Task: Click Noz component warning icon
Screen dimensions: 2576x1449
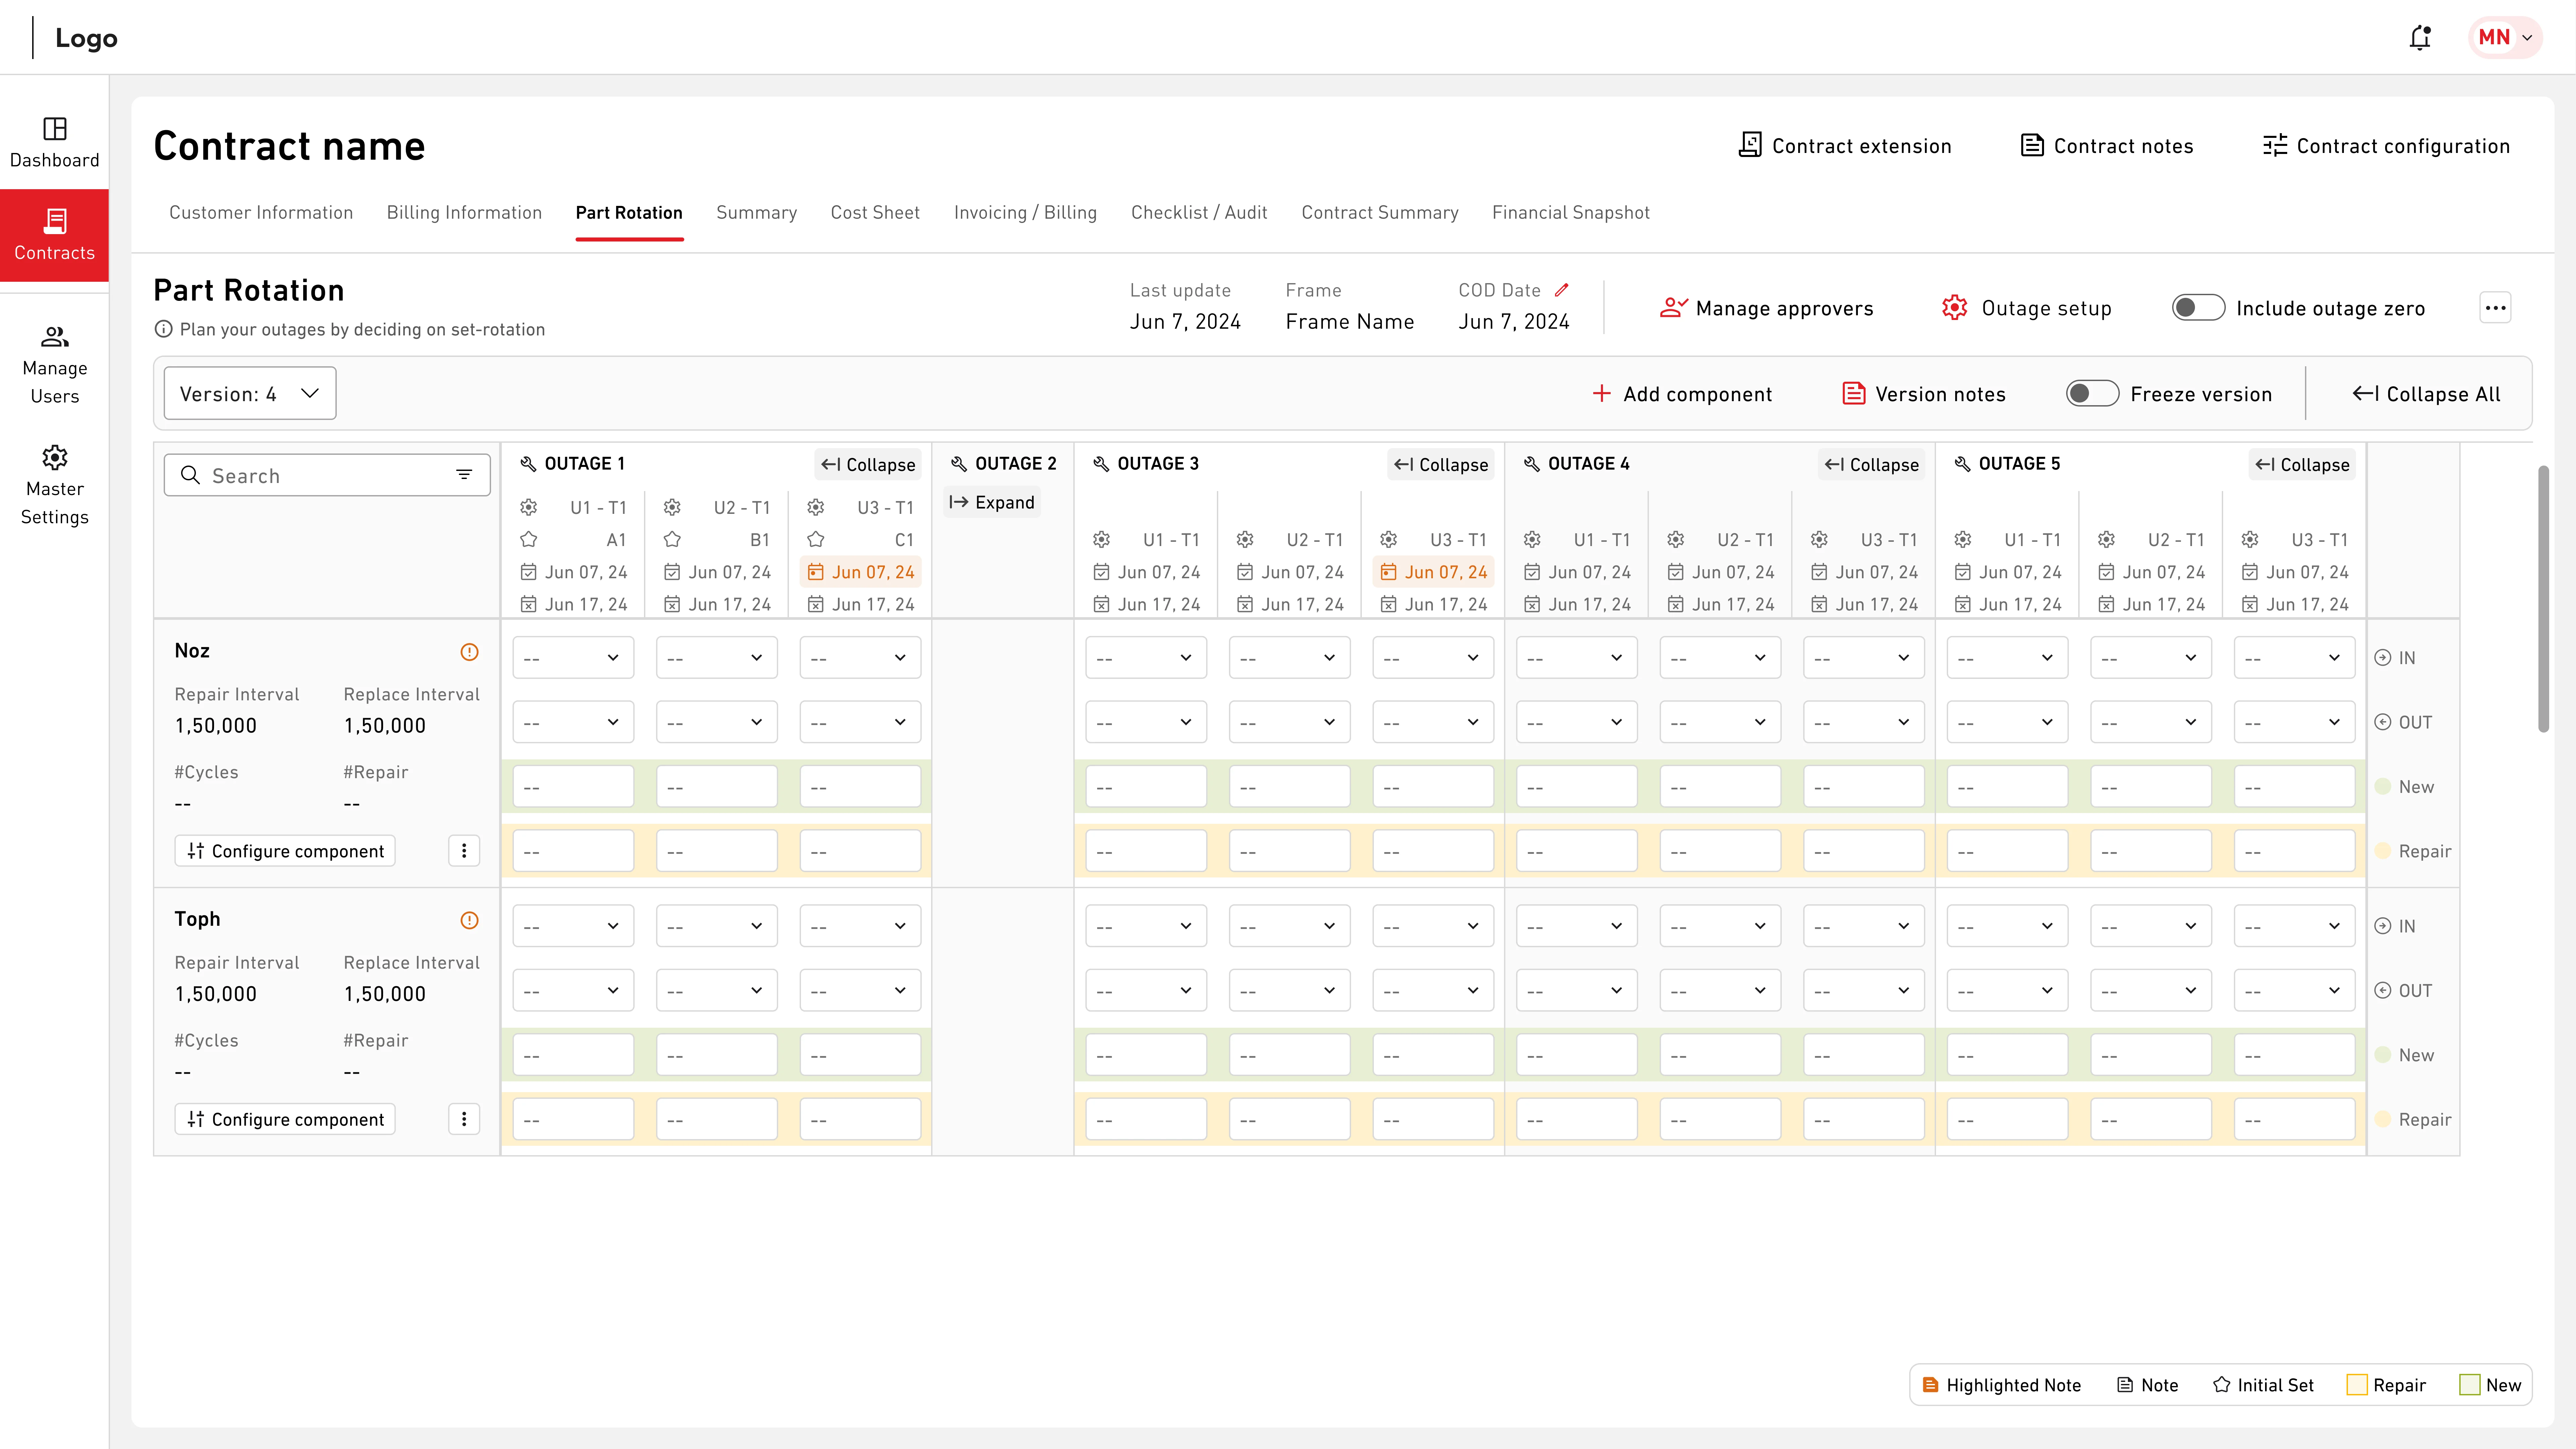Action: (x=469, y=652)
